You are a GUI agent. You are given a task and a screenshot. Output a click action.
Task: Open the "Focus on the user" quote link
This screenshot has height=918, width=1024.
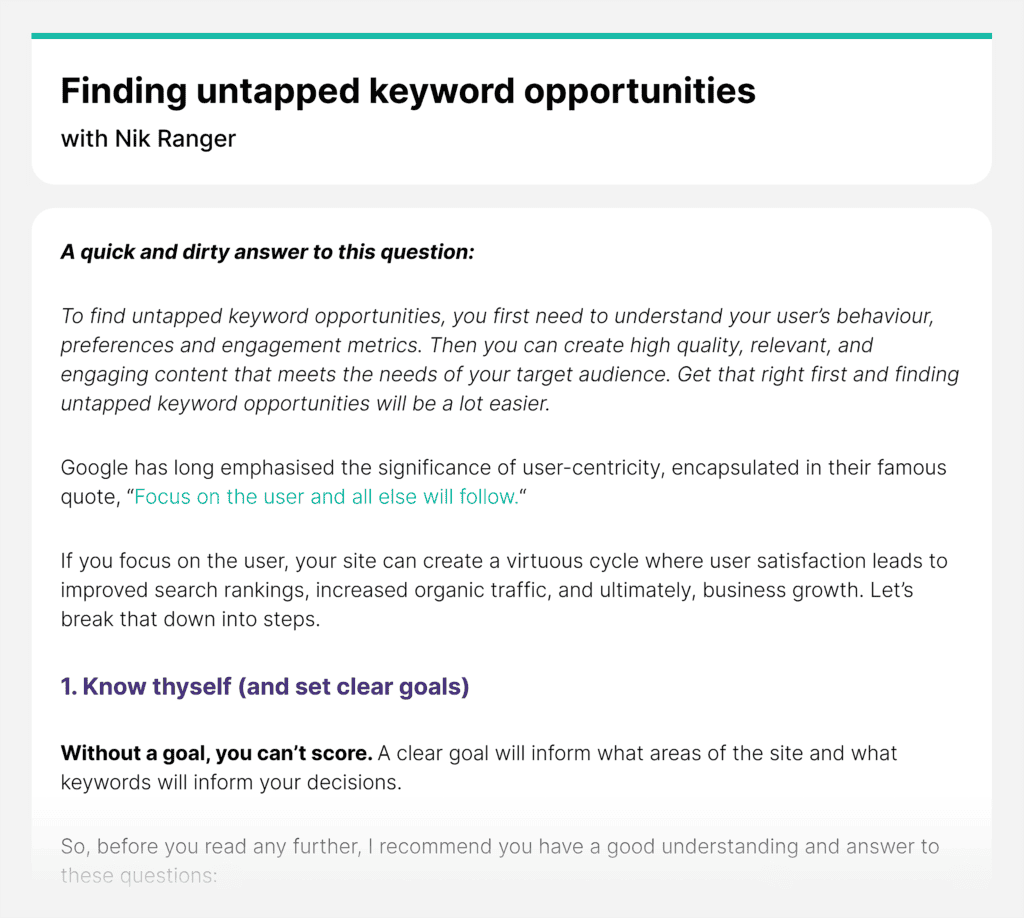pyautogui.click(x=326, y=498)
